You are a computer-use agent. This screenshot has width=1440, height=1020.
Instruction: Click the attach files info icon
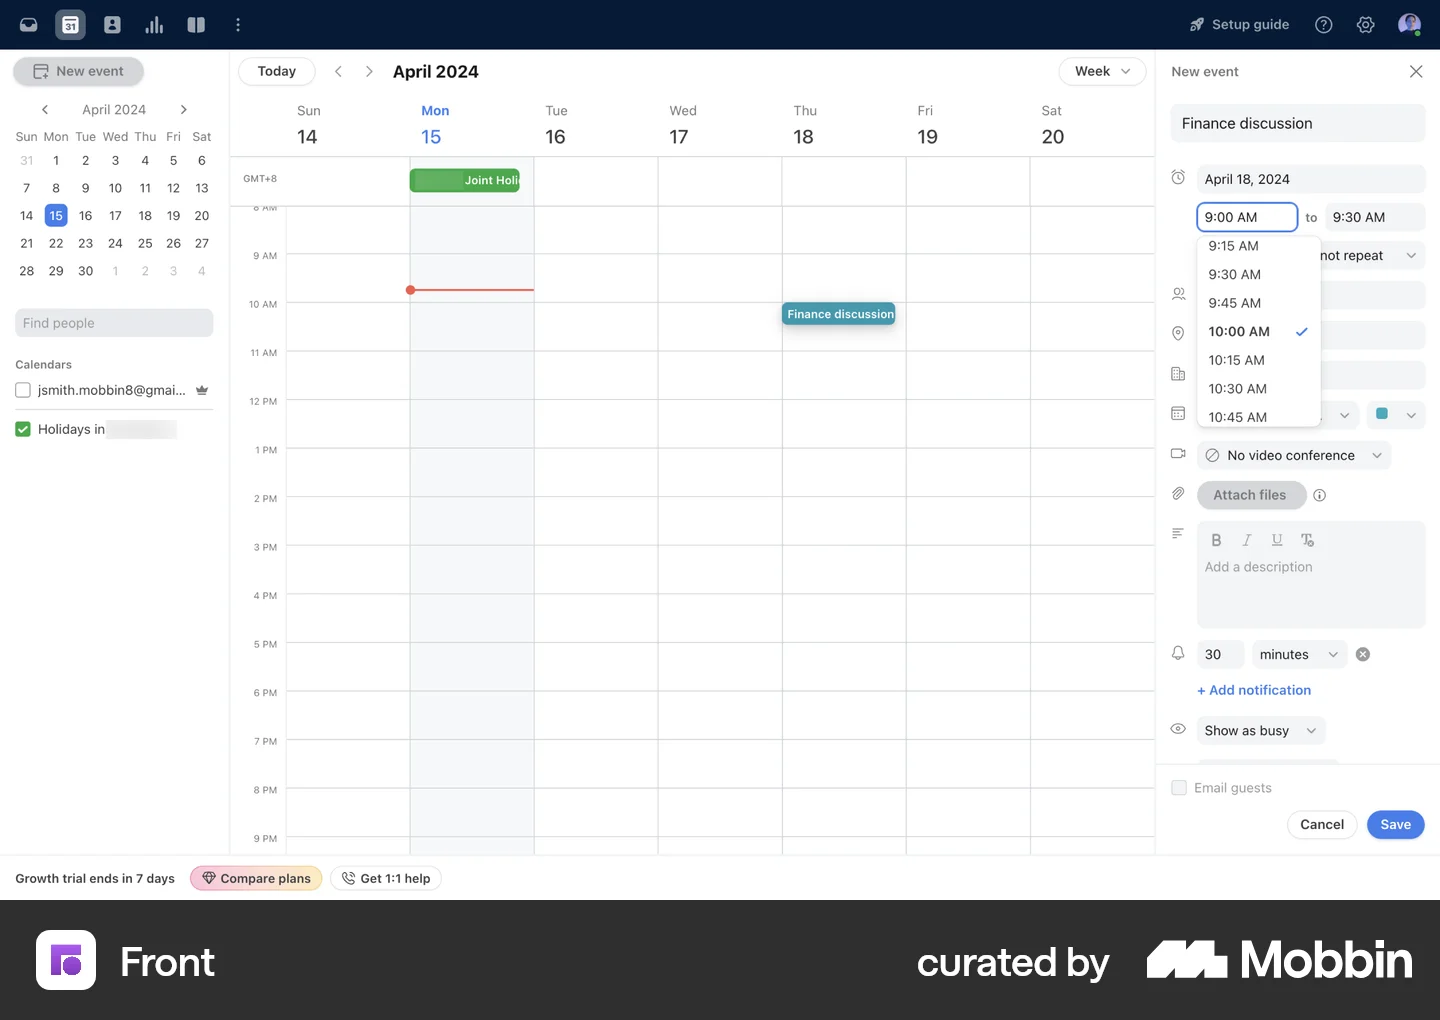click(1319, 495)
